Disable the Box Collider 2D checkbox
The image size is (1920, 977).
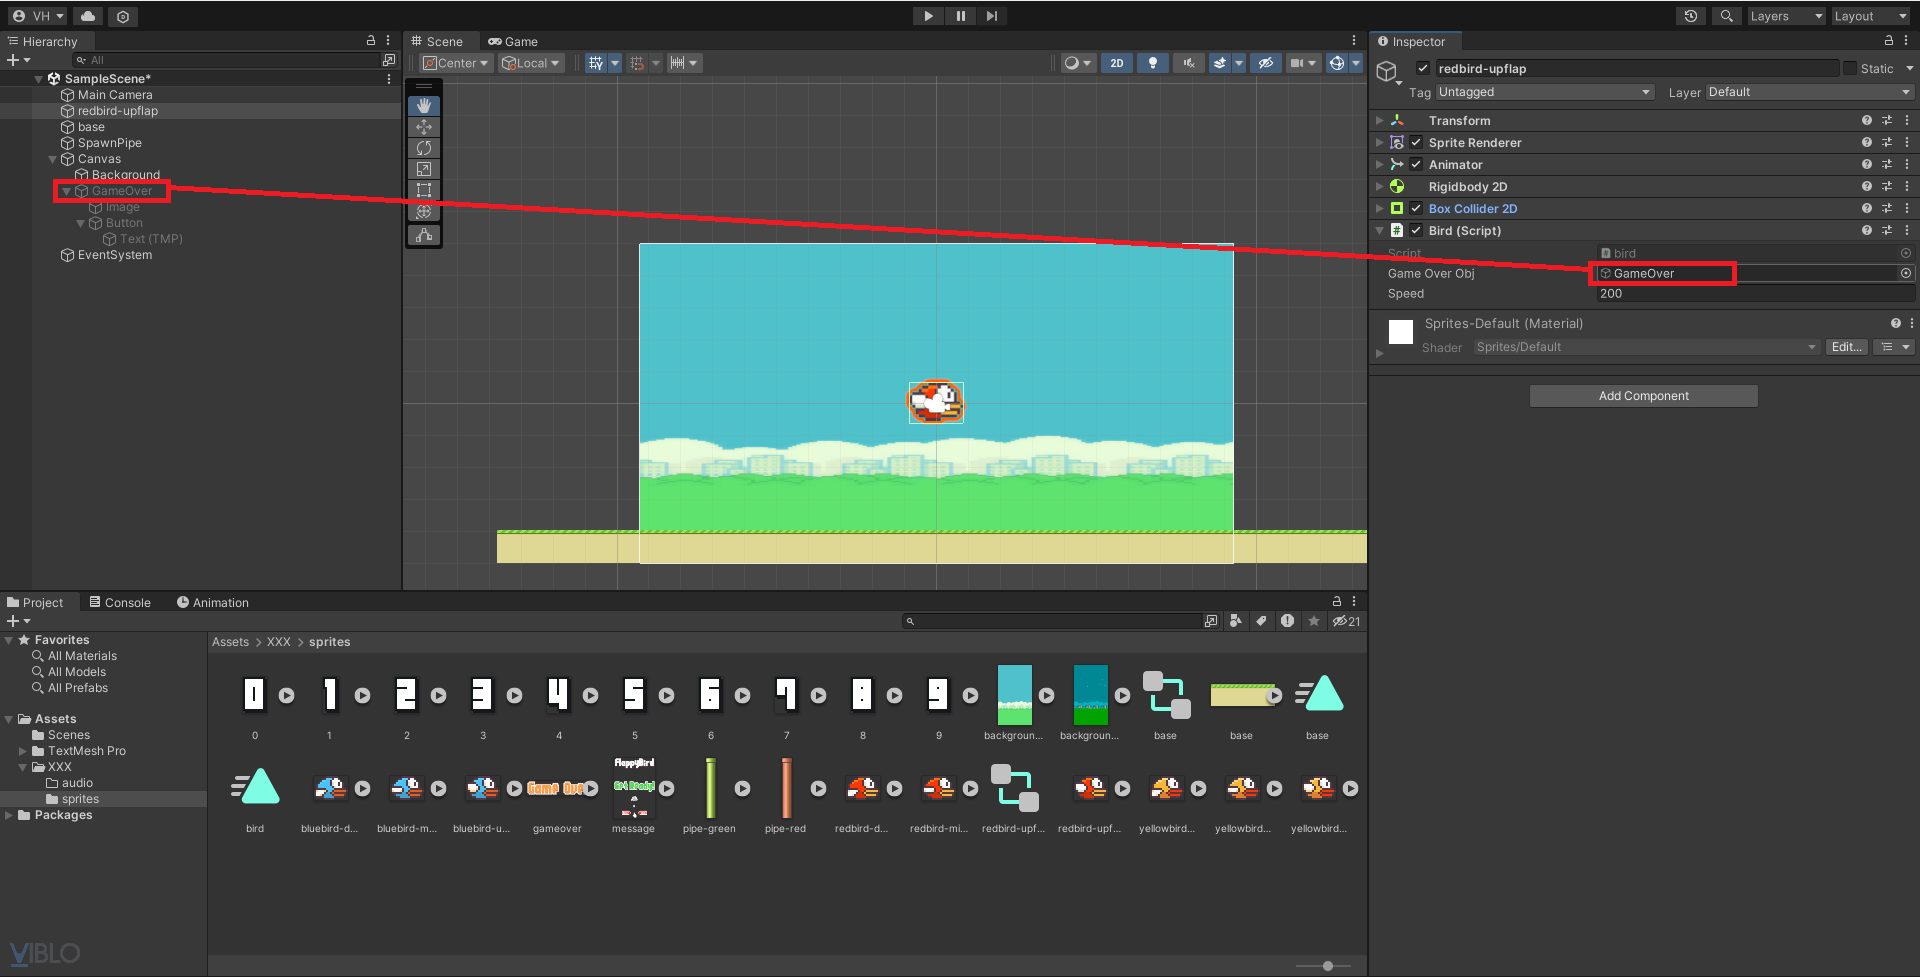1416,208
